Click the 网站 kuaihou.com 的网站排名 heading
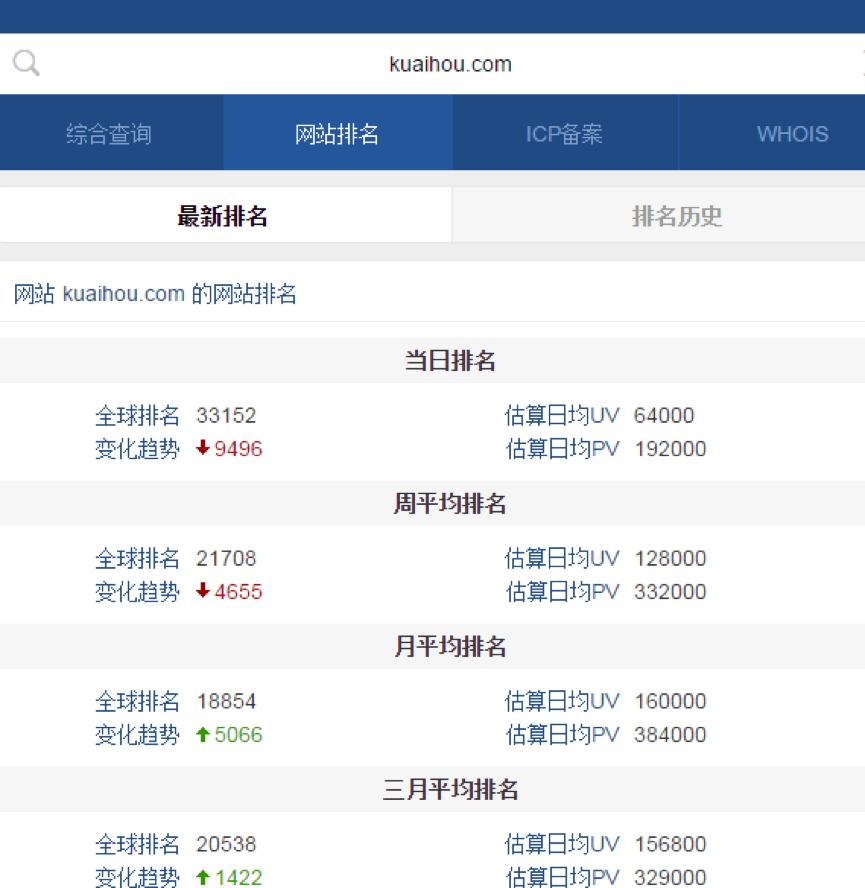 (x=155, y=294)
